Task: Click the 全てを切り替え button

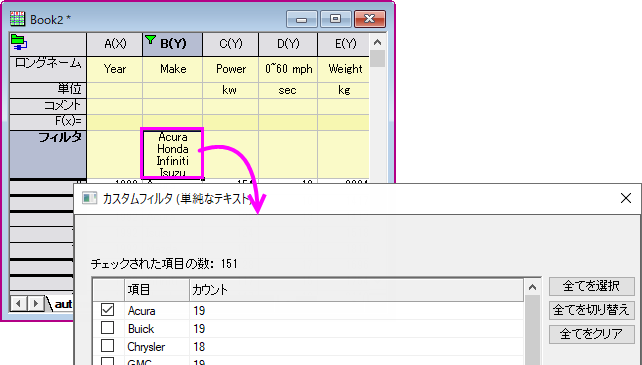Action: [592, 310]
